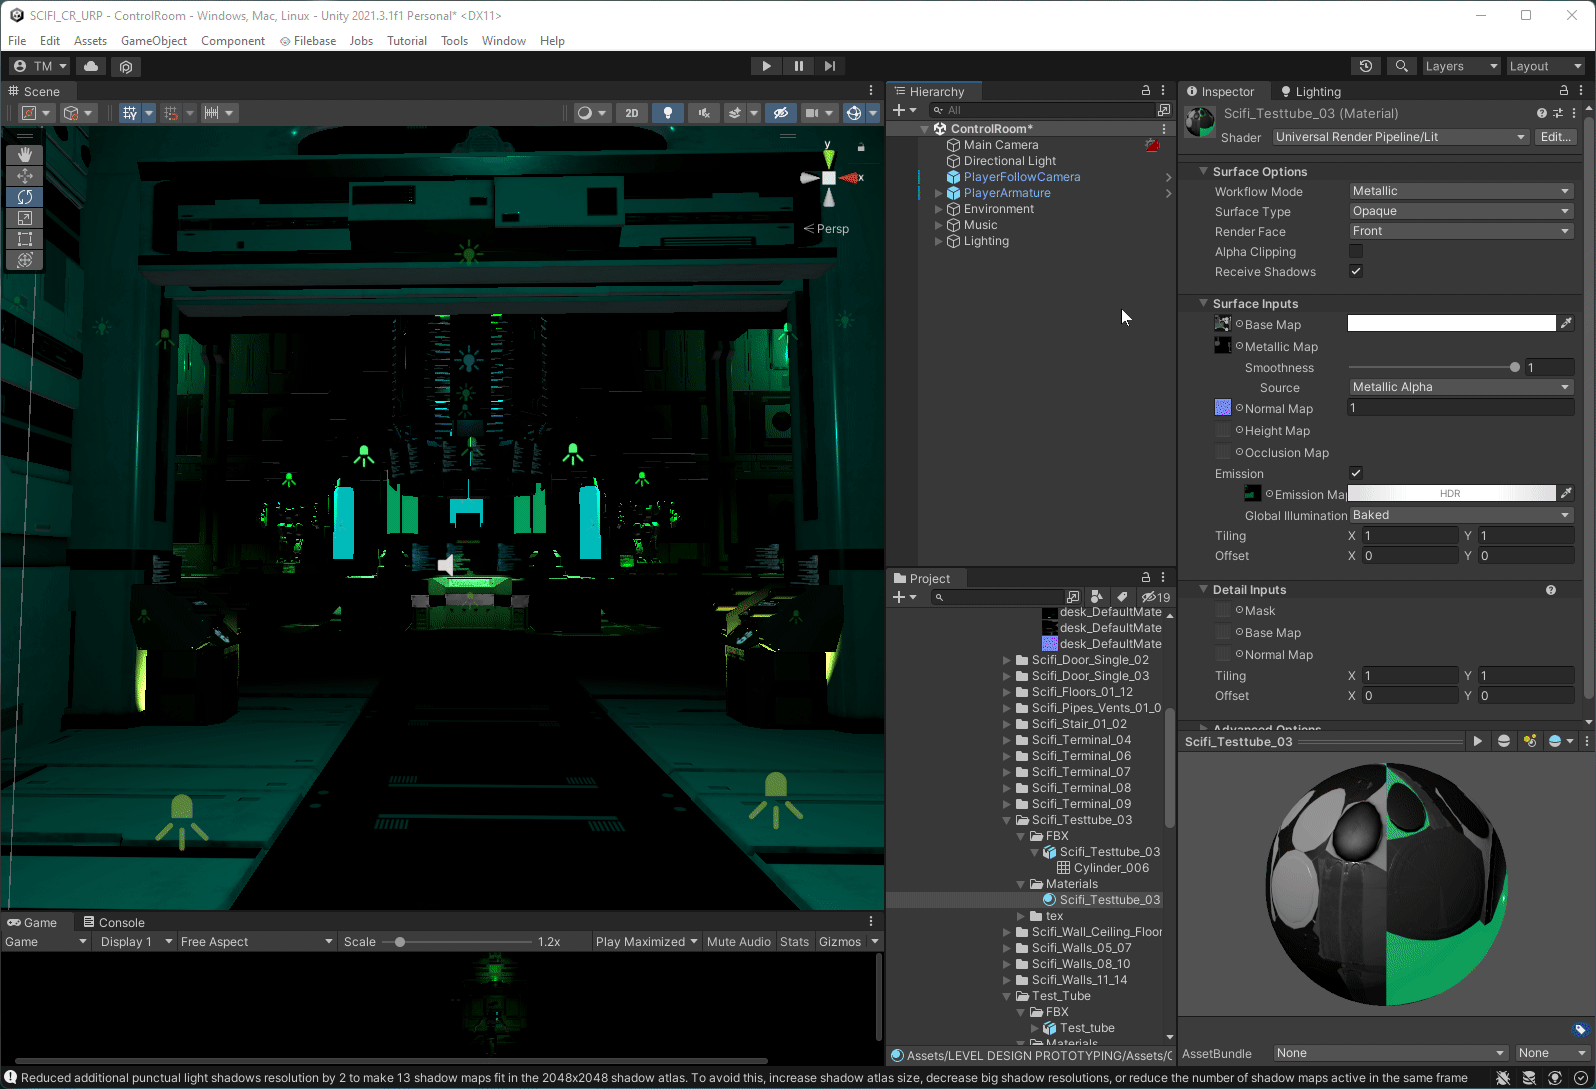Open smoothness Source dropdown Metallic Alpha

(1461, 387)
